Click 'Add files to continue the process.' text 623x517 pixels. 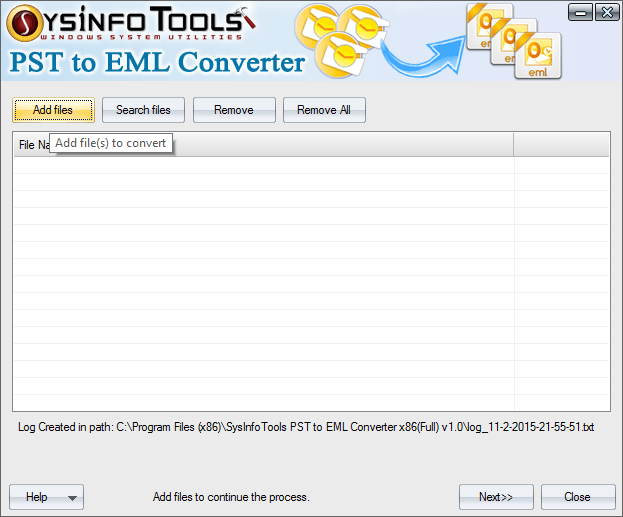click(x=231, y=497)
